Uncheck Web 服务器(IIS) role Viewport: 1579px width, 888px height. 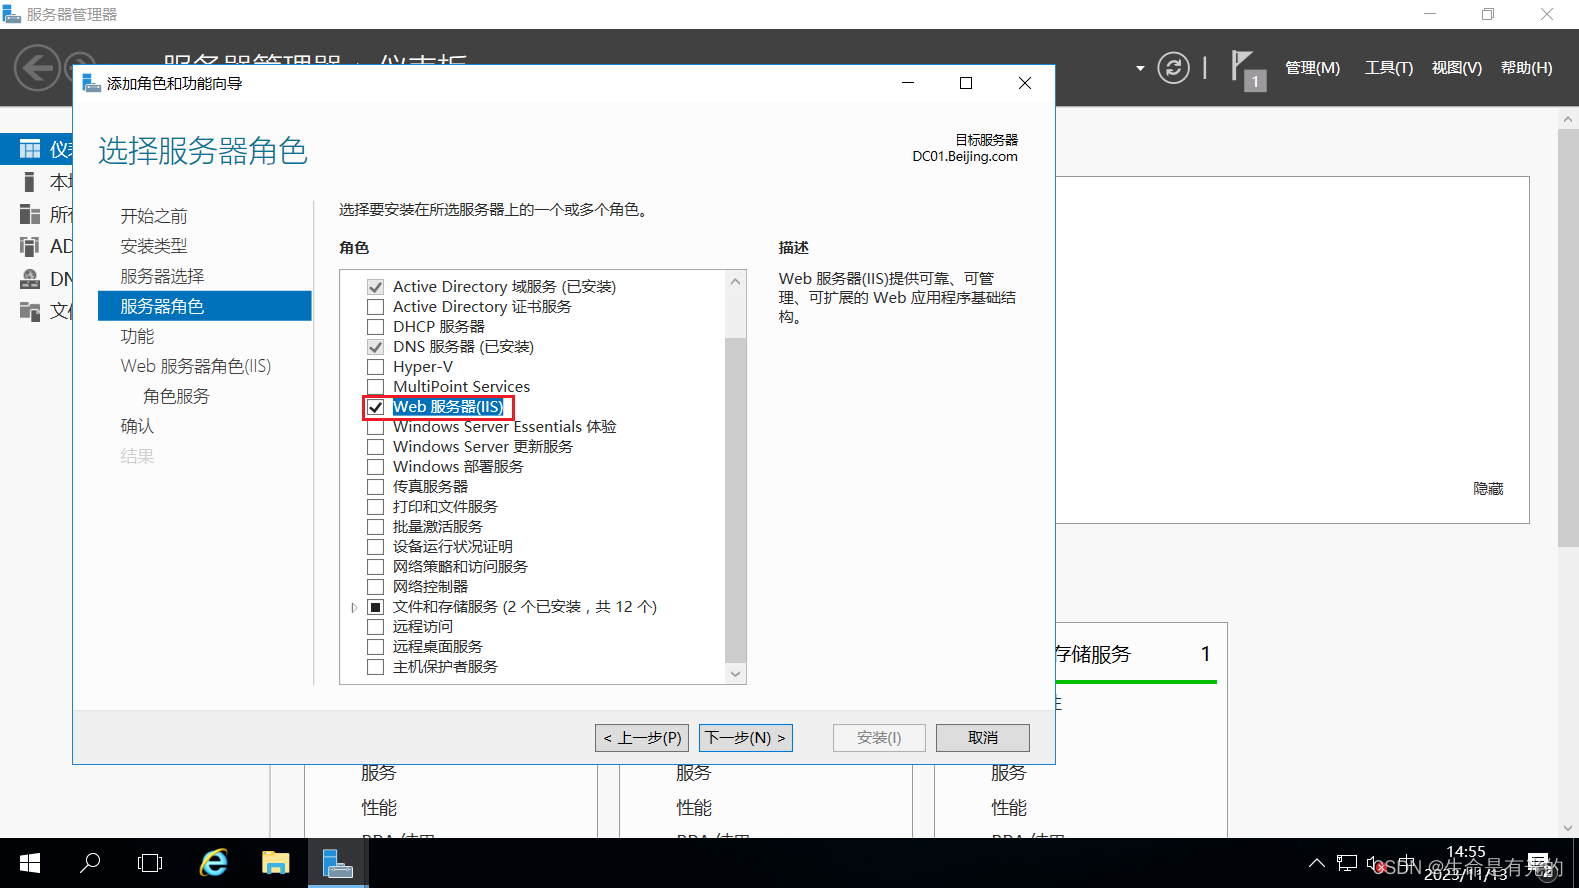[376, 407]
